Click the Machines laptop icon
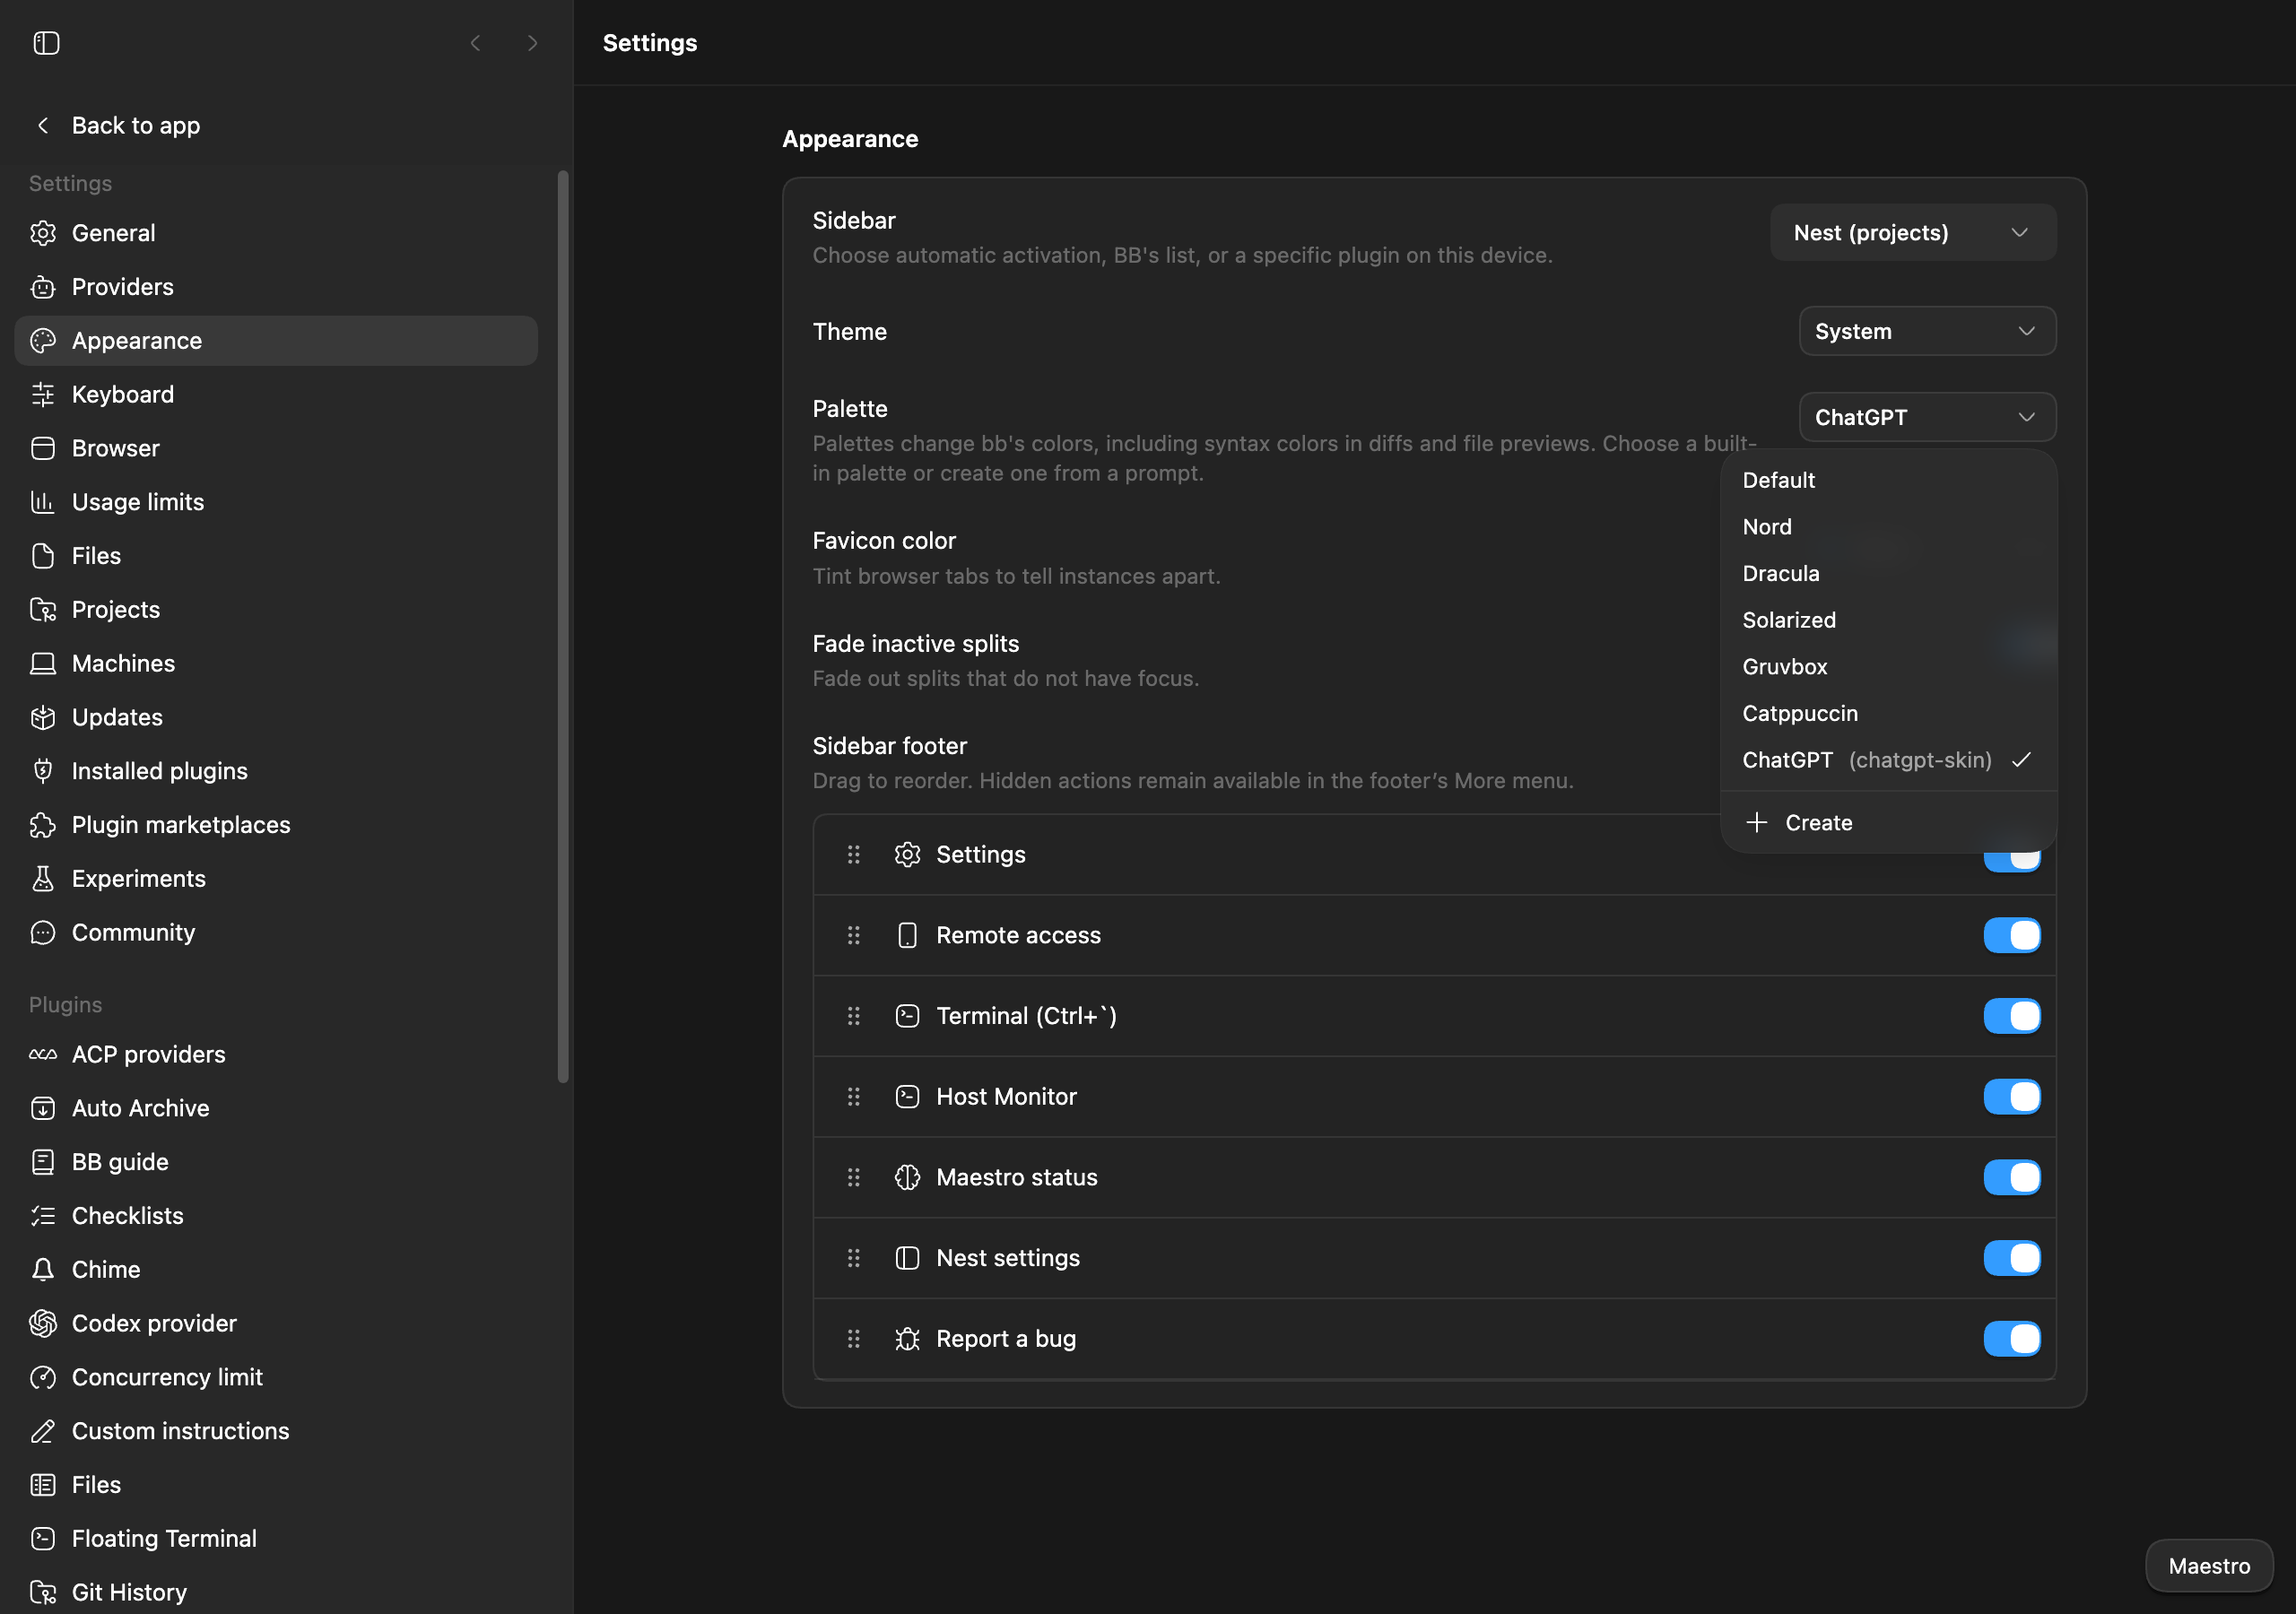This screenshot has height=1614, width=2296. click(x=43, y=664)
